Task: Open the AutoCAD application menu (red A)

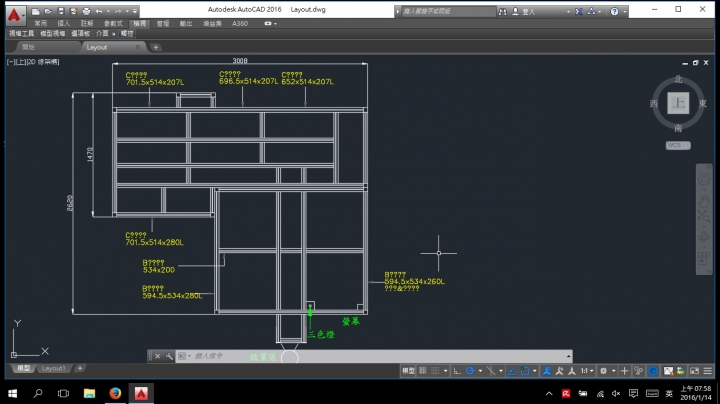Action: 15,14
